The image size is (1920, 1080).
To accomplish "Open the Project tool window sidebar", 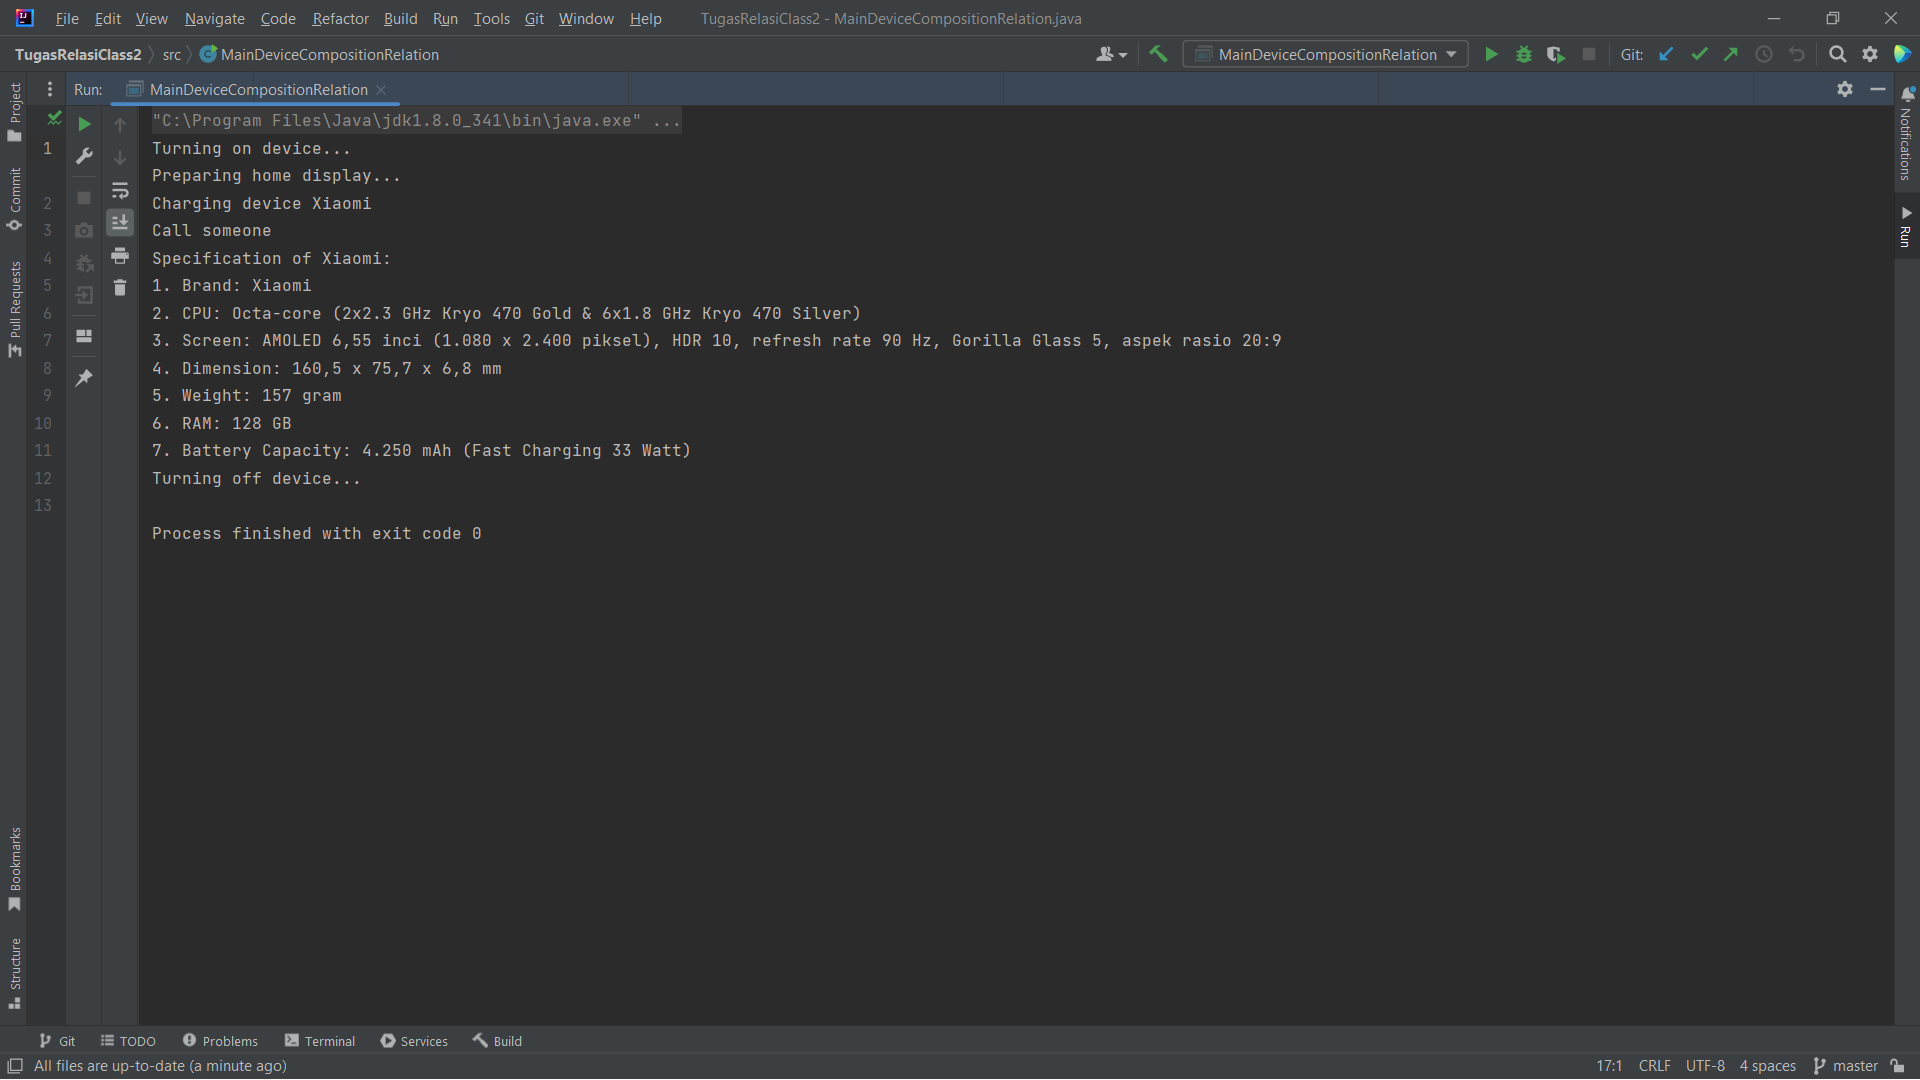I will (x=15, y=110).
